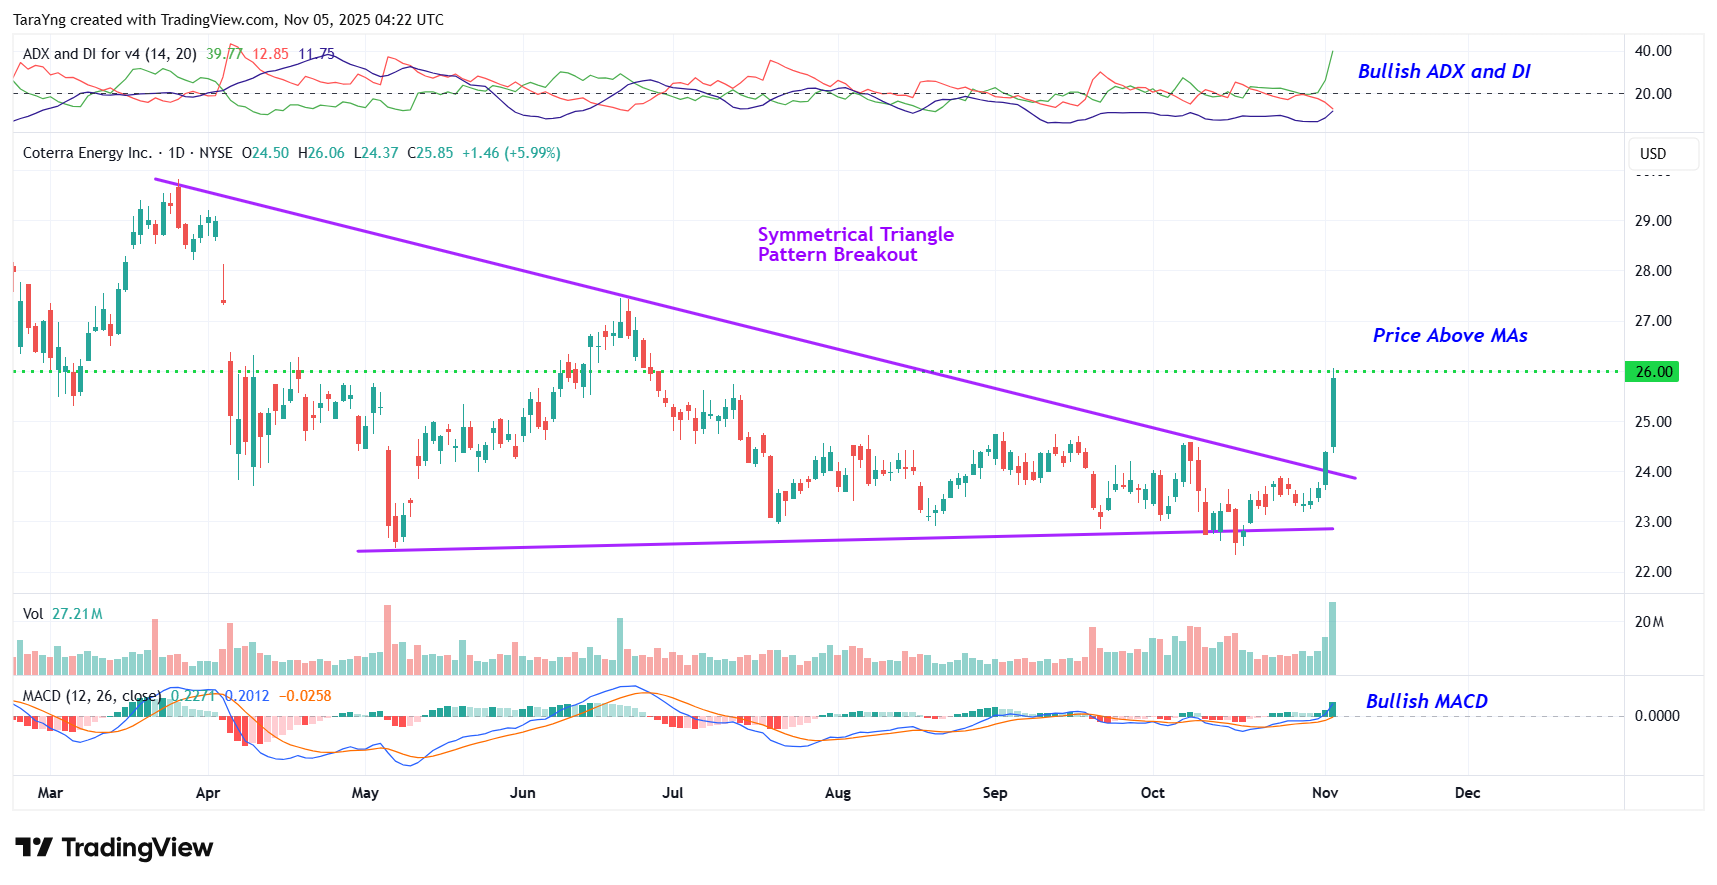1717x885 pixels.
Task: Select the Coterra Energy Inc. symbol title
Action: click(87, 153)
